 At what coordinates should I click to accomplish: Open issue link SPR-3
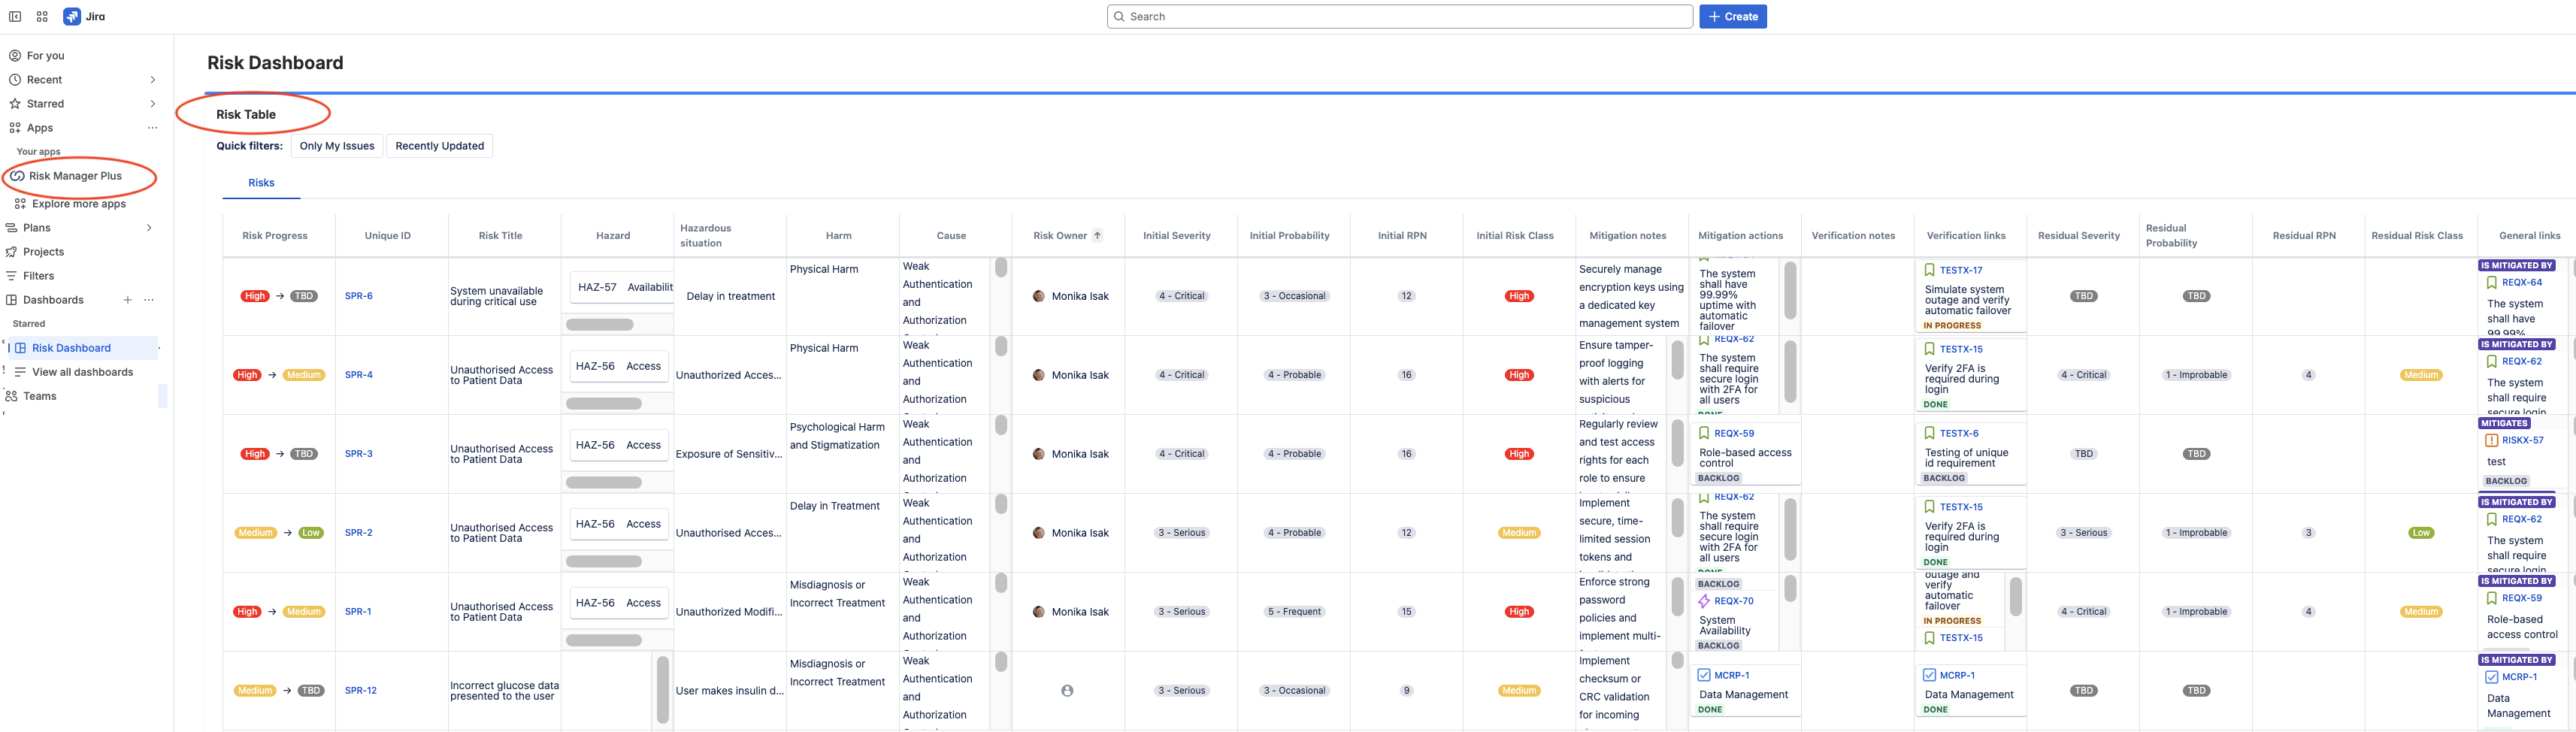click(x=359, y=454)
